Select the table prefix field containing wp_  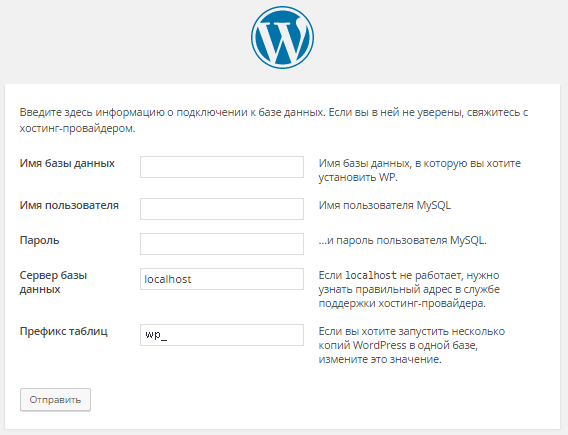(222, 335)
